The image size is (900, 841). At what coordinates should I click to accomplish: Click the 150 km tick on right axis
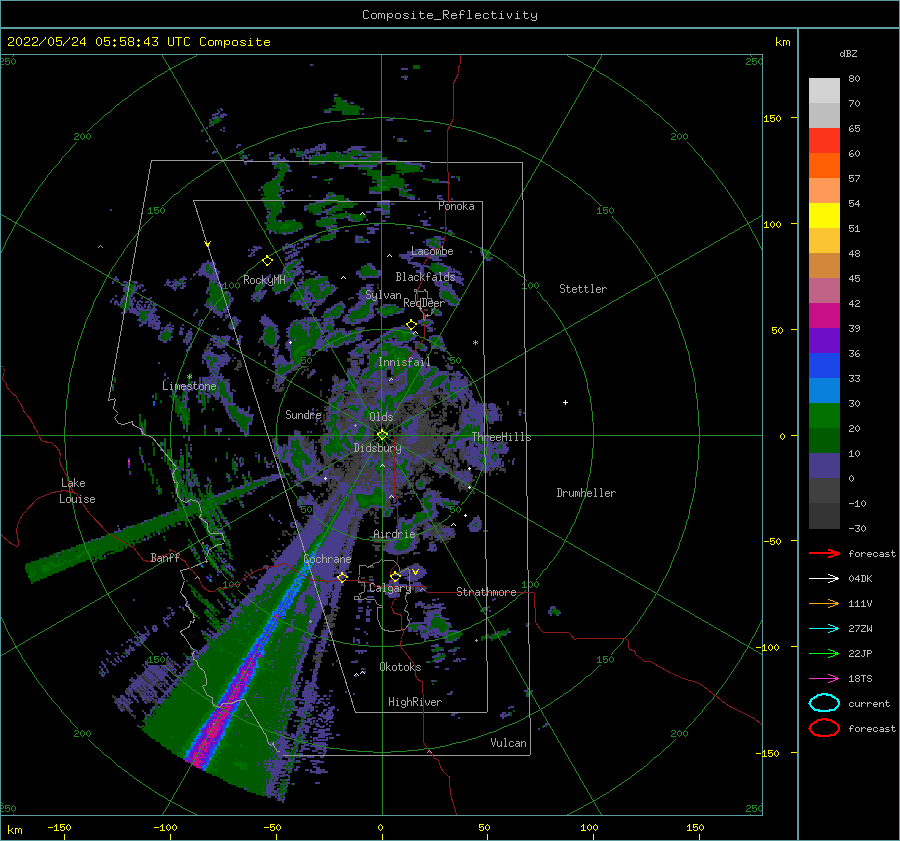coord(772,118)
